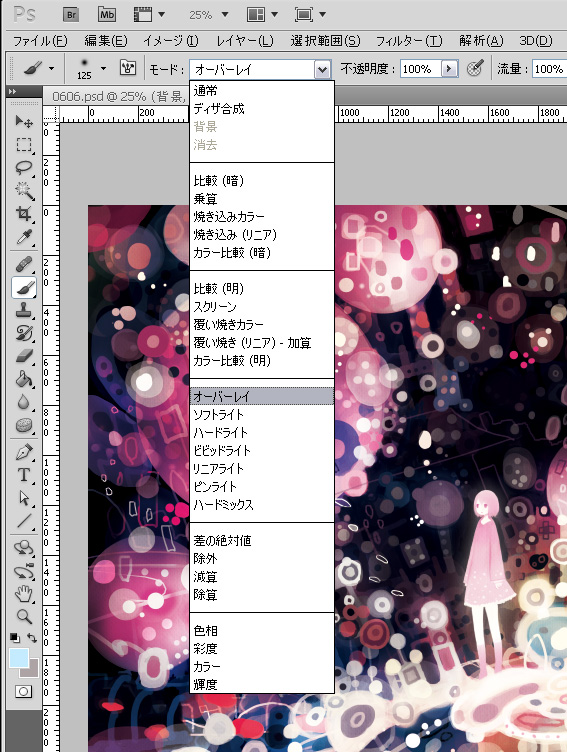Viewport: 567px width, 752px height.
Task: Select the Eraser tool
Action: point(24,355)
